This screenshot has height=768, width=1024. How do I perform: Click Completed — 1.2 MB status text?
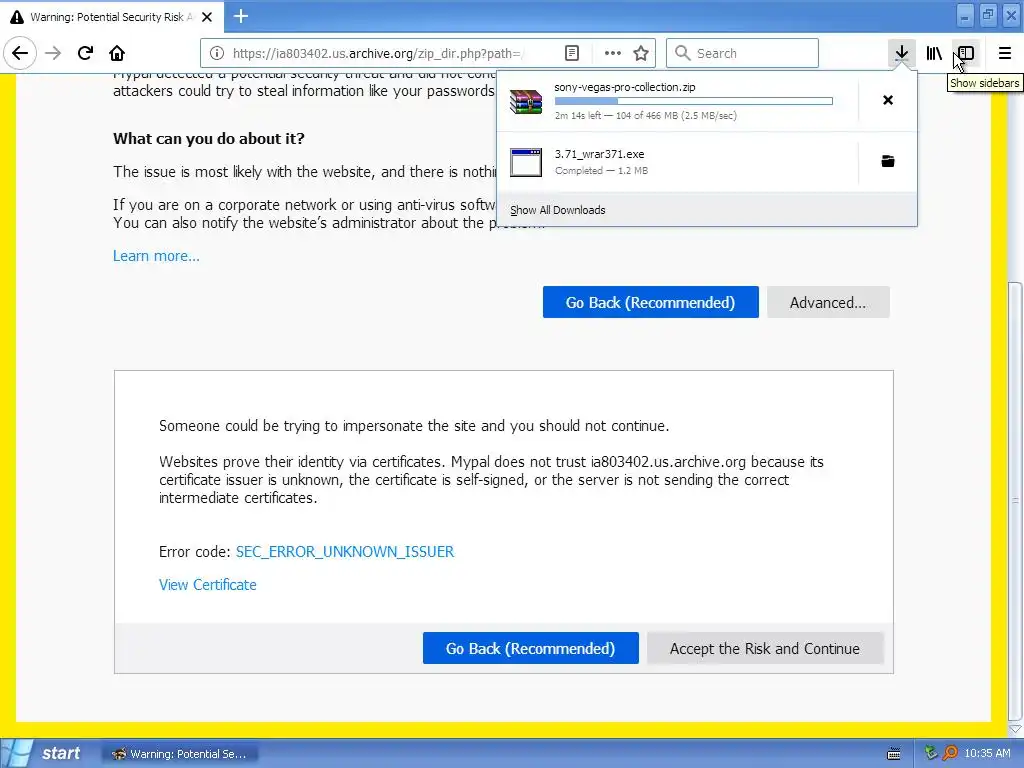[x=601, y=170]
